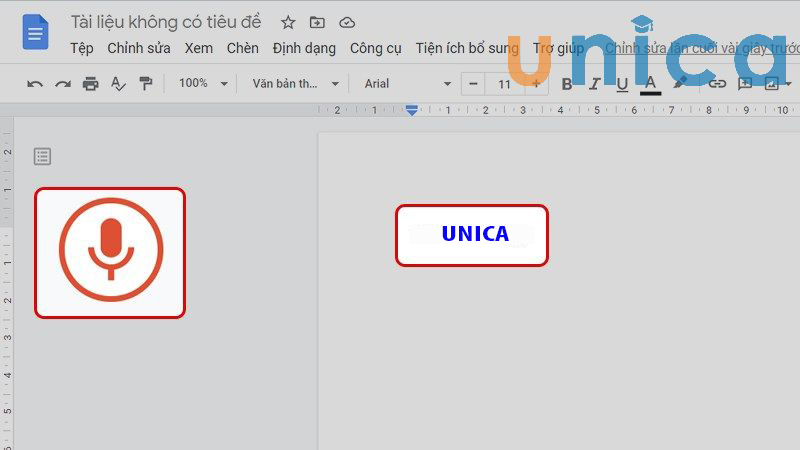
Task: Open the highlight color tool
Action: pyautogui.click(x=679, y=84)
